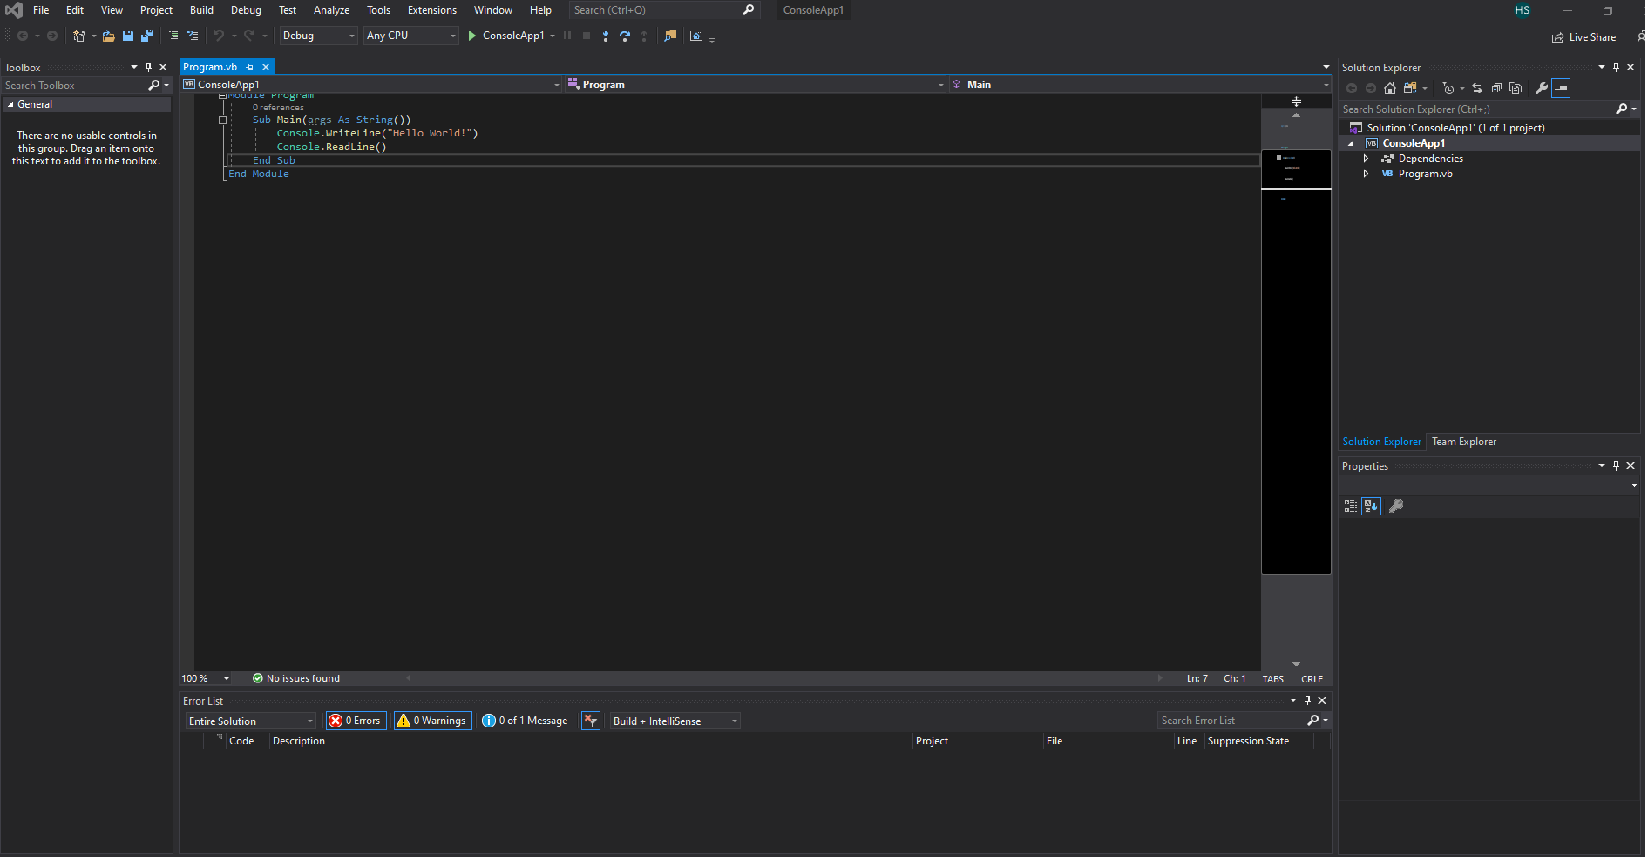
Task: Toggle the 0 Errors filter
Action: pyautogui.click(x=356, y=721)
